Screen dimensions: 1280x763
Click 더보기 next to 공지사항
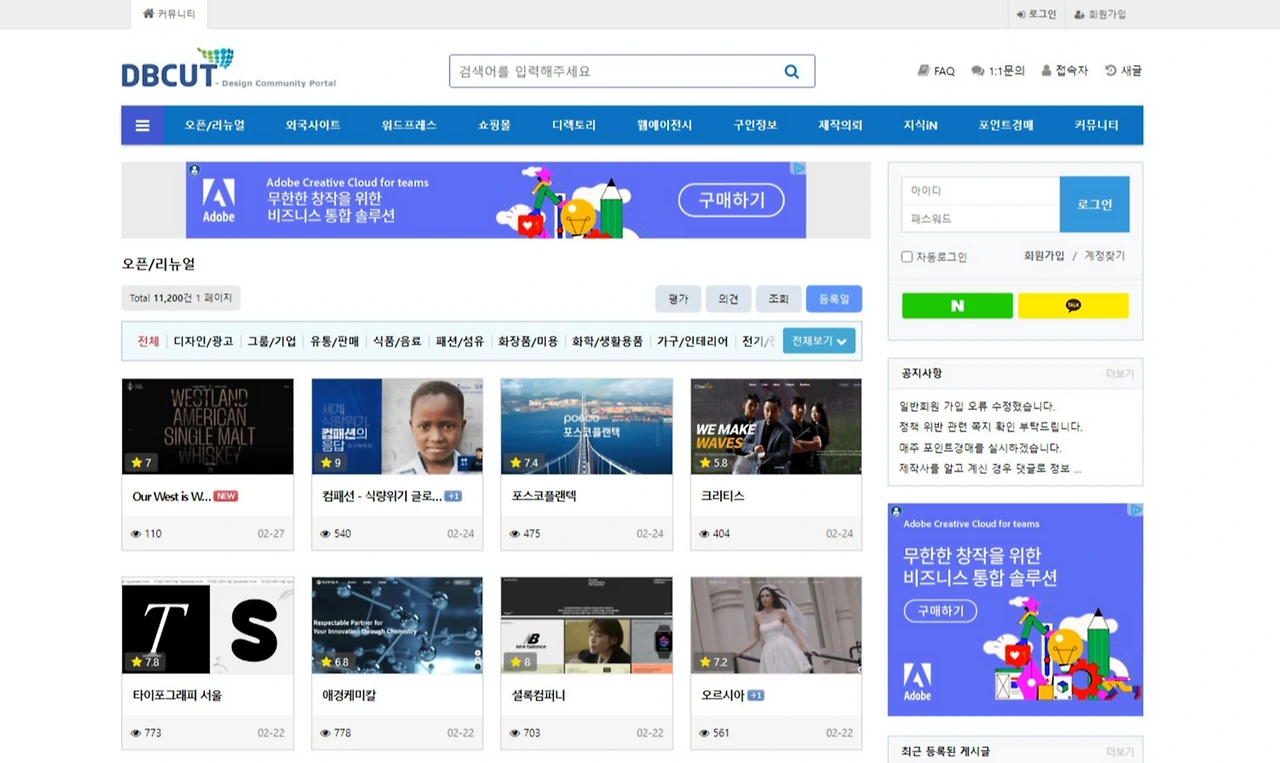(1120, 374)
